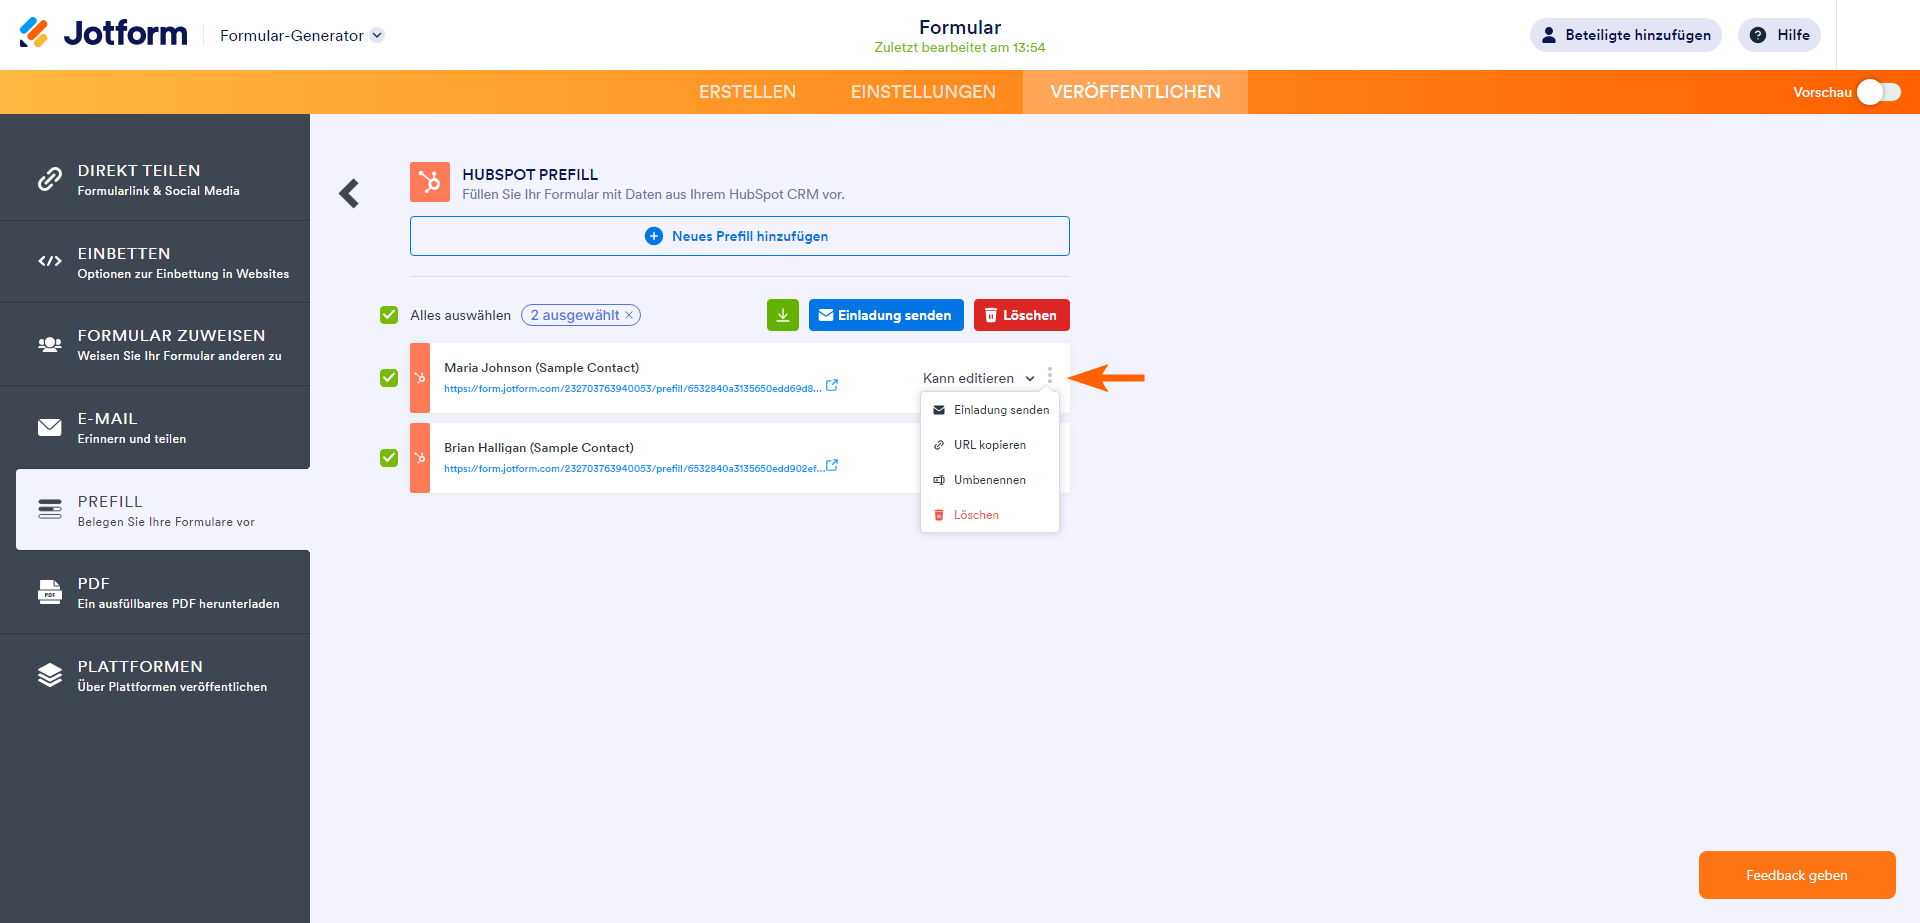
Task: Toggle the Vorschau preview switch
Action: coord(1879,92)
